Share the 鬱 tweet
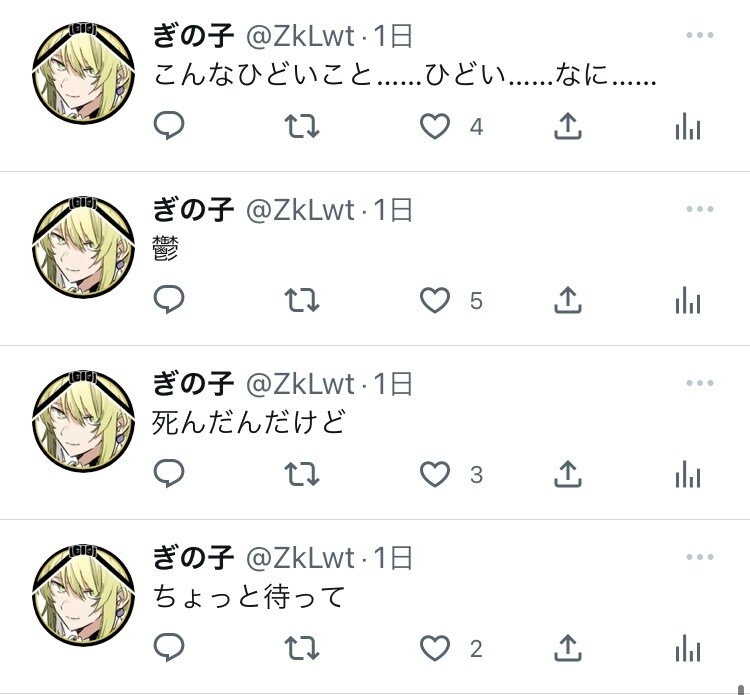750x695 pixels. pyautogui.click(x=568, y=300)
